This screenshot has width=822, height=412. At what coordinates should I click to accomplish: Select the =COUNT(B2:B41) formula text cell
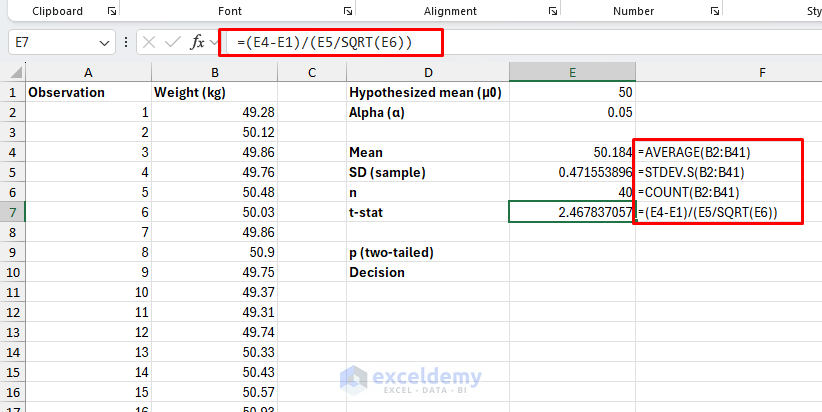click(729, 192)
